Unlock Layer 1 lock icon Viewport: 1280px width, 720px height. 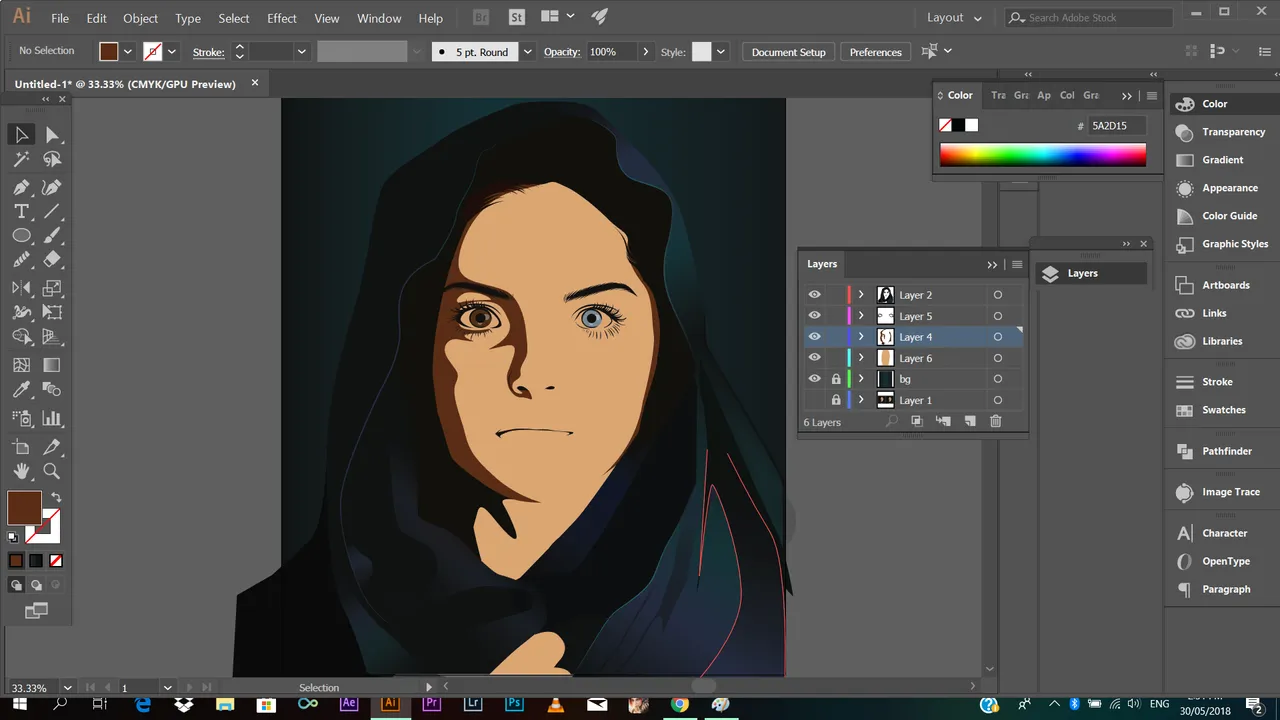[x=836, y=400]
